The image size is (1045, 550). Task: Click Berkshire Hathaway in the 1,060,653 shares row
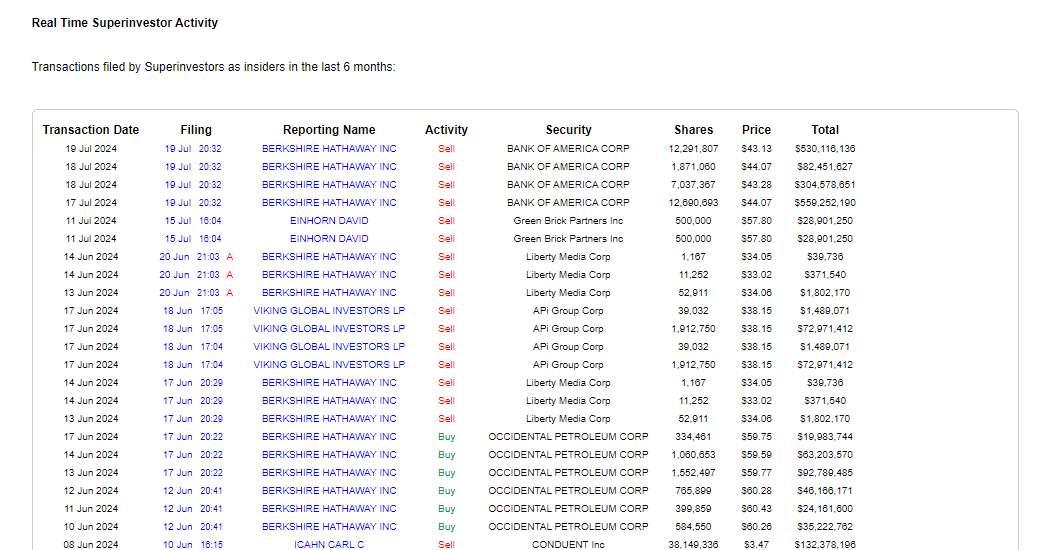(x=329, y=455)
